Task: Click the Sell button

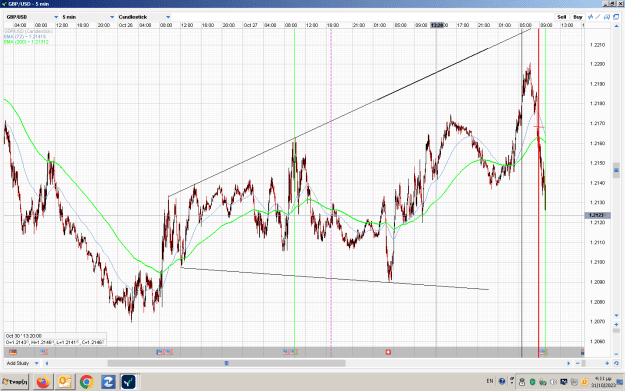Action: (562, 17)
